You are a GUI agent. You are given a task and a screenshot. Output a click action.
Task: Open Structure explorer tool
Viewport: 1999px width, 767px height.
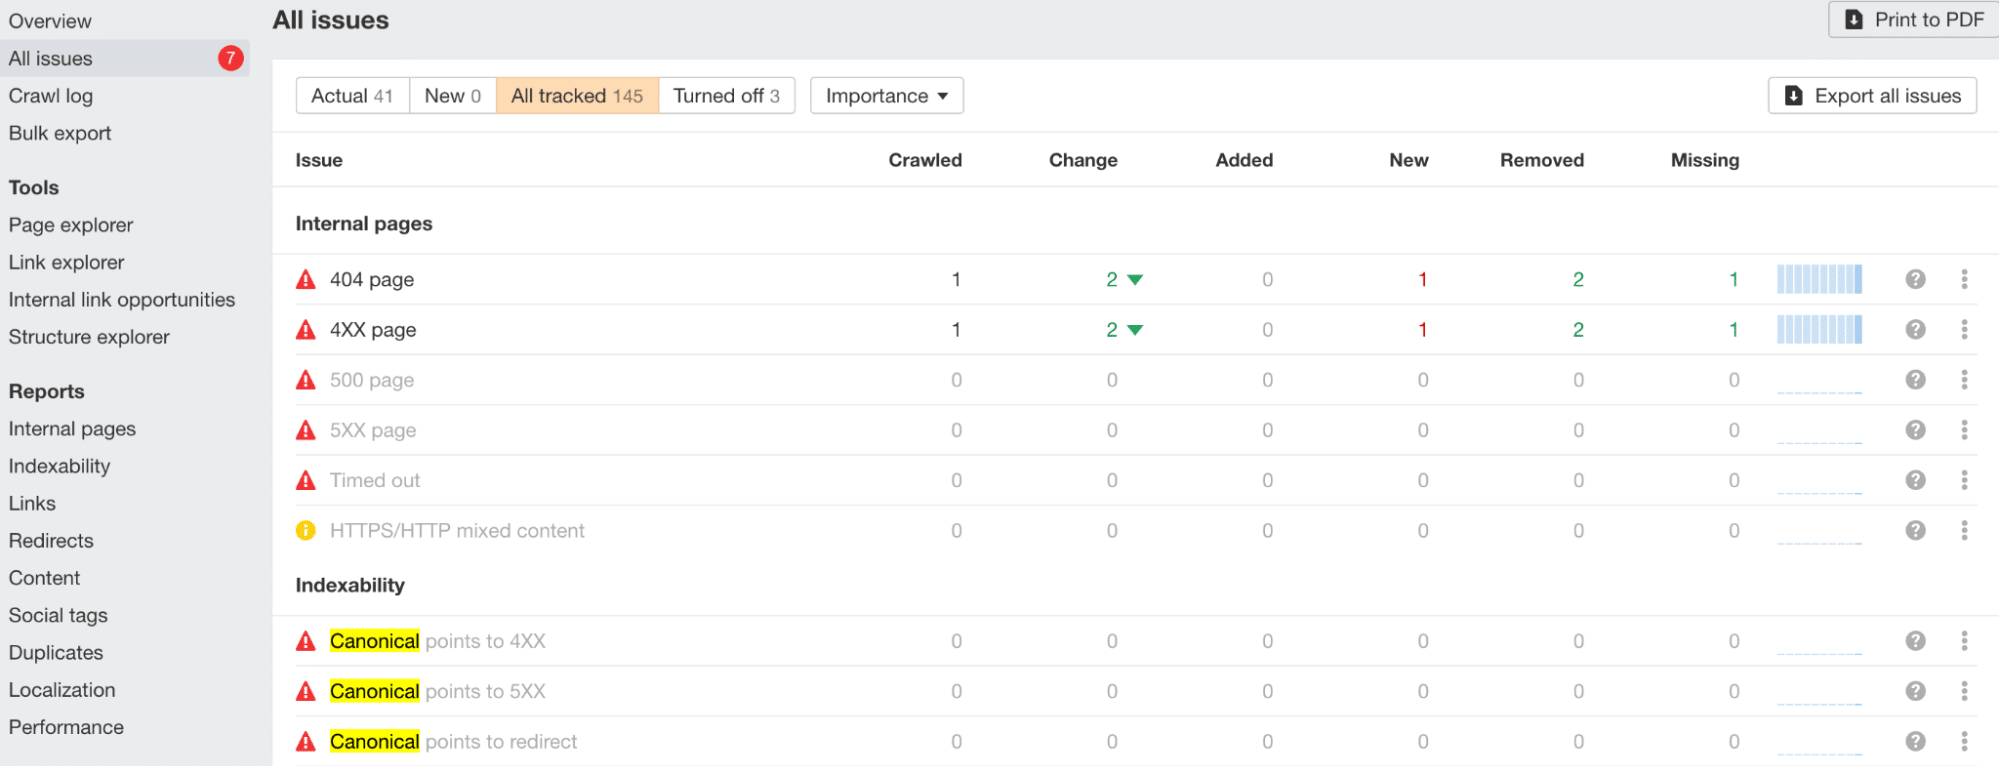click(x=89, y=337)
